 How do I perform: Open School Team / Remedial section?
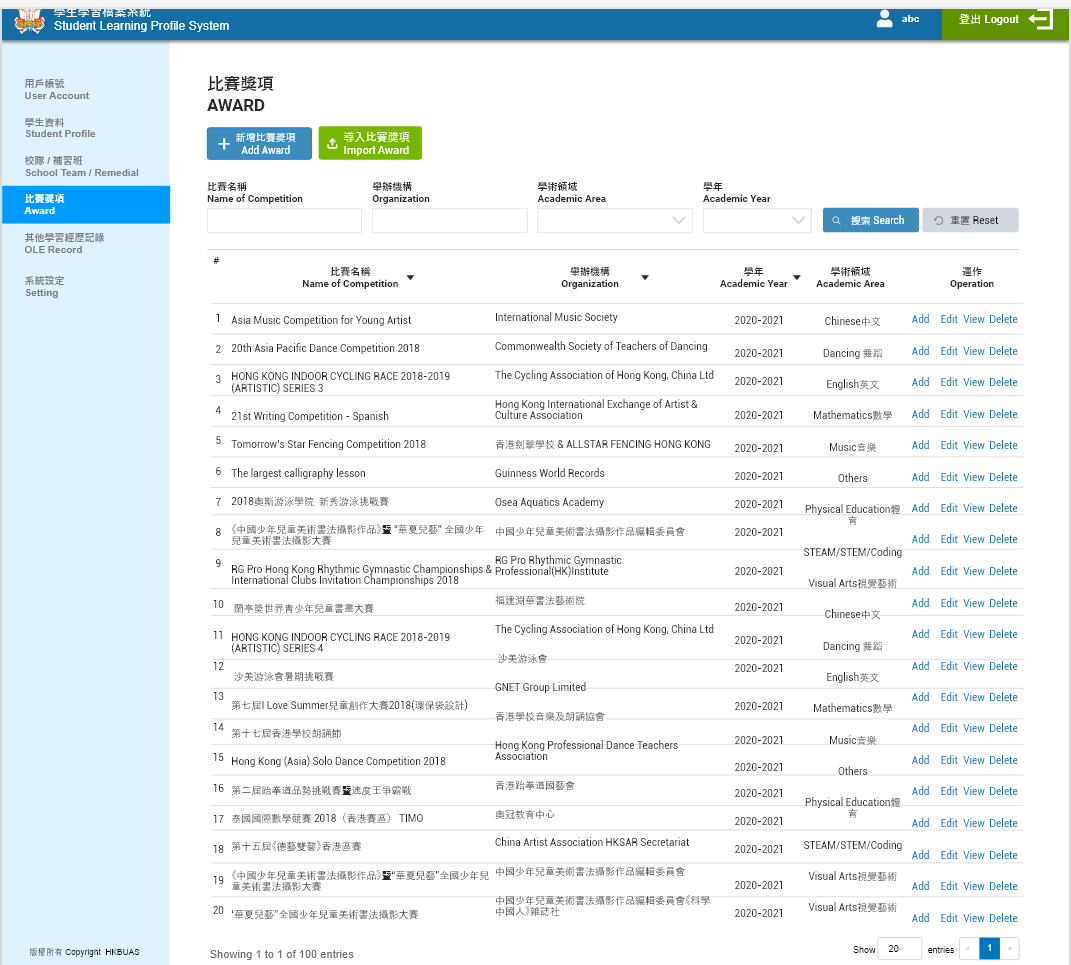[82, 166]
